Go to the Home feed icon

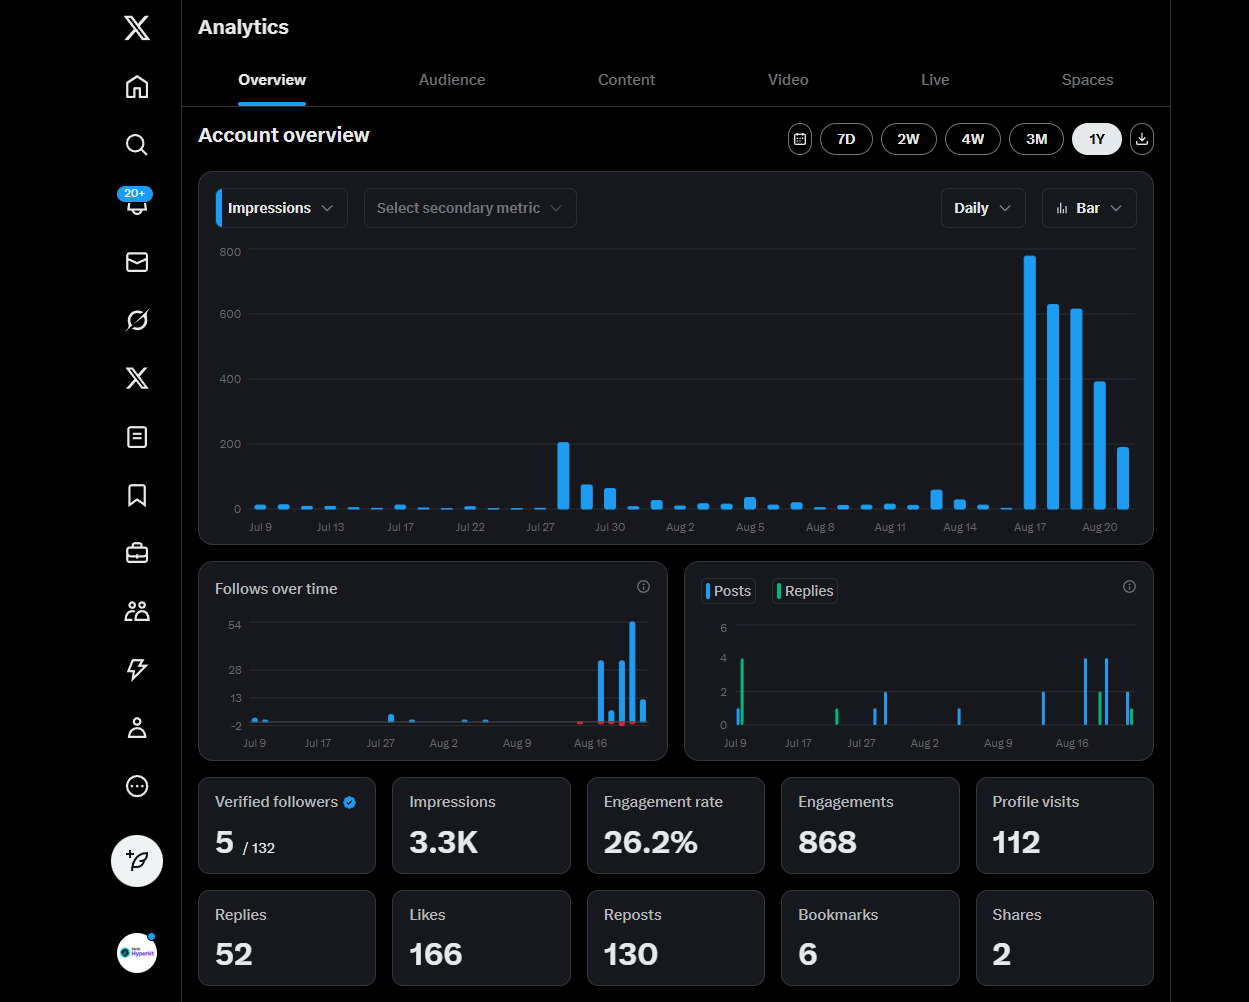point(137,87)
